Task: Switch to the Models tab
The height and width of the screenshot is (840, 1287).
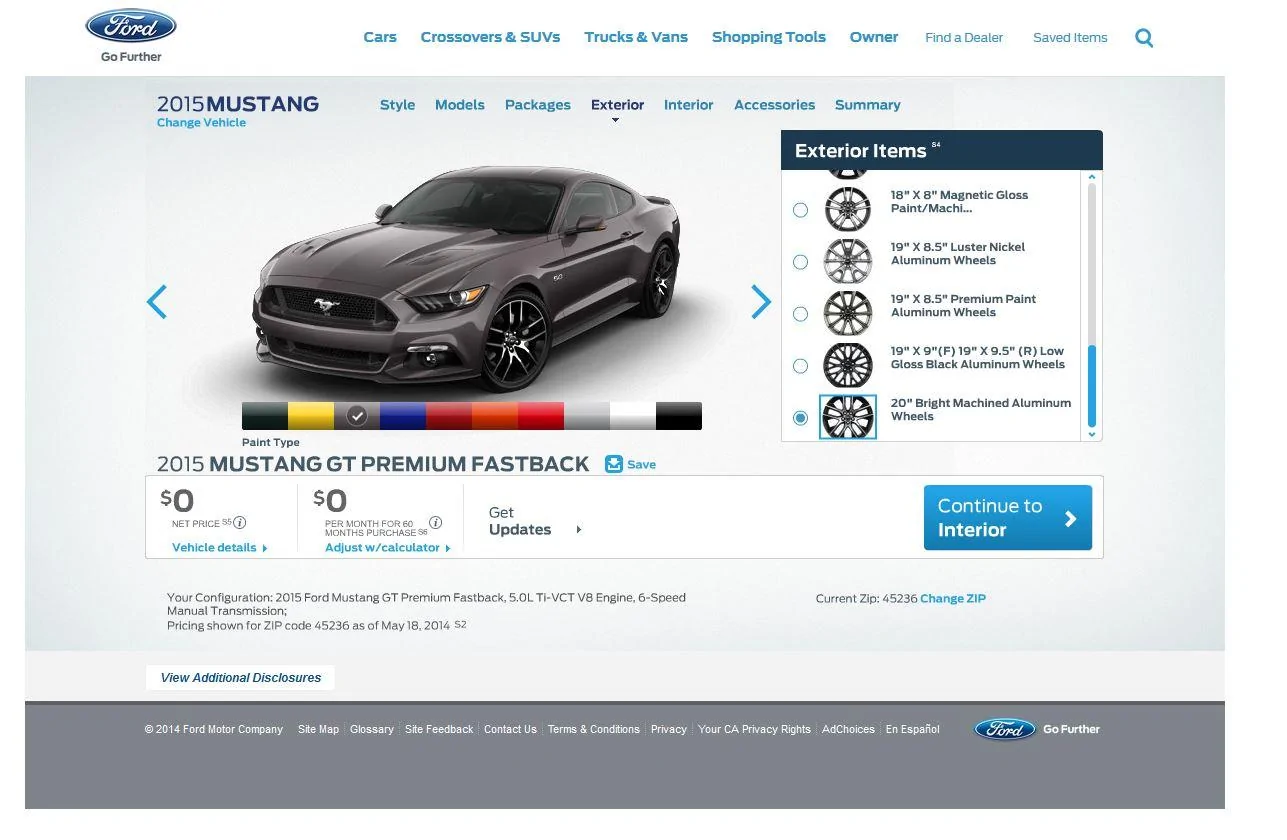Action: tap(460, 105)
